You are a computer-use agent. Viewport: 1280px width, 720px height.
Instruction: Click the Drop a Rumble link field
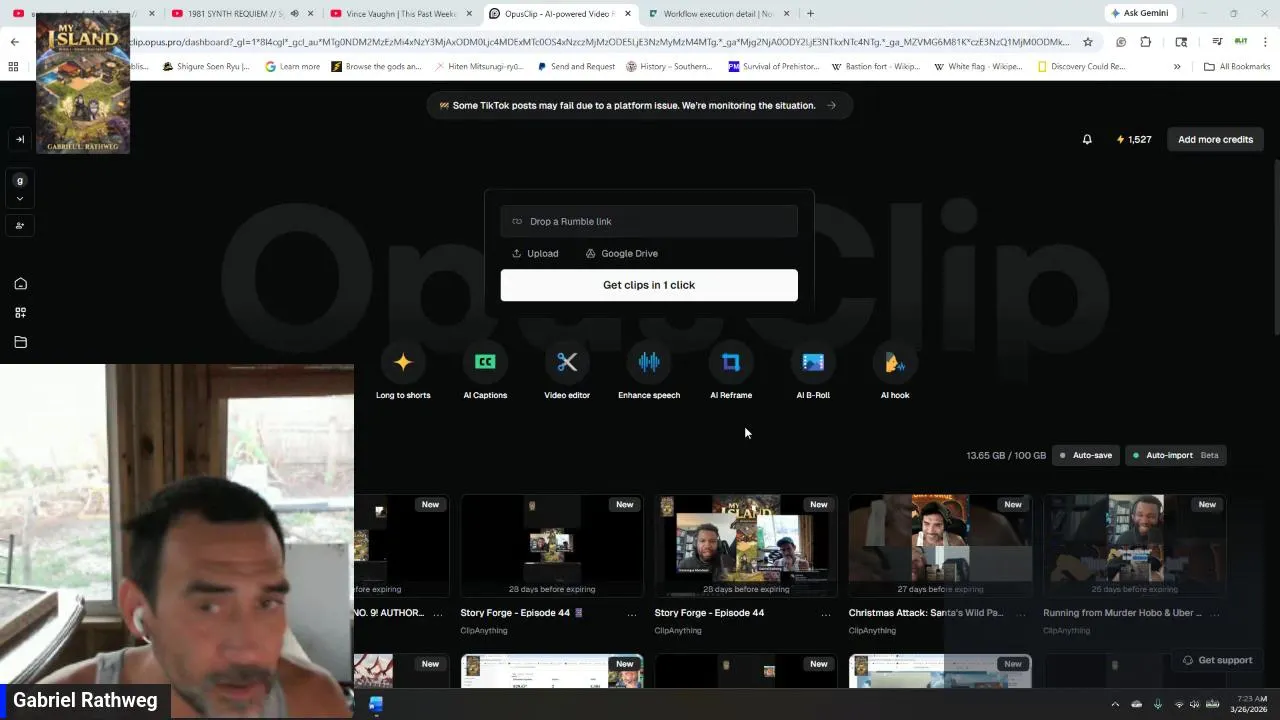click(649, 221)
